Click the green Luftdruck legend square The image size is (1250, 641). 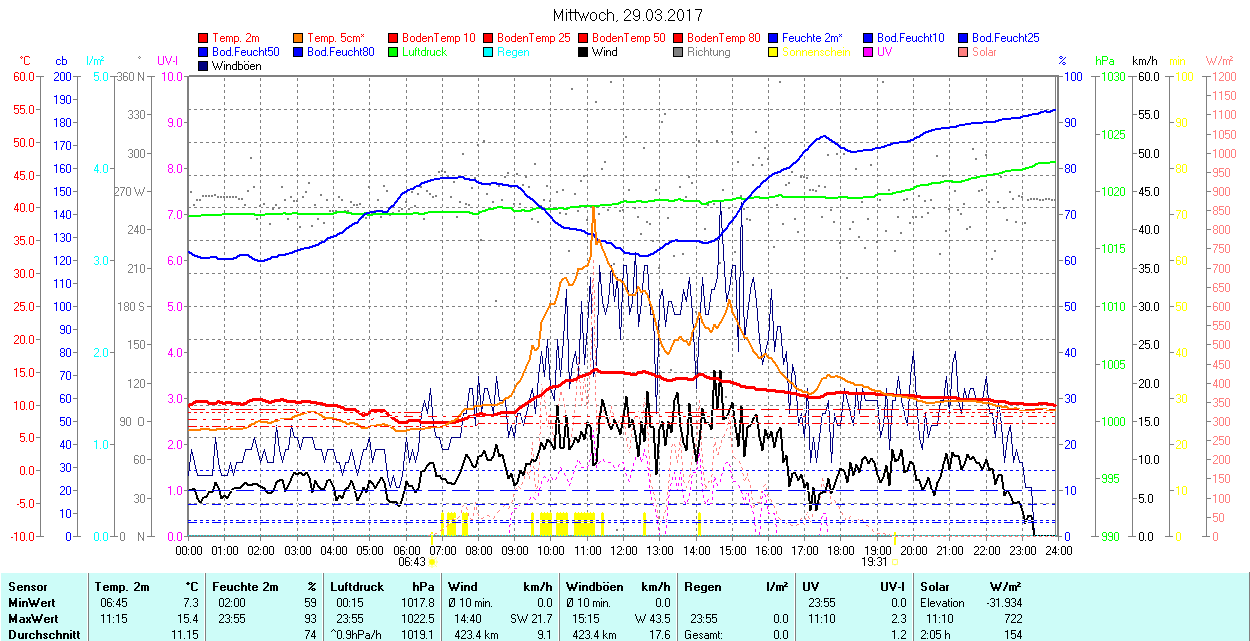coord(394,52)
